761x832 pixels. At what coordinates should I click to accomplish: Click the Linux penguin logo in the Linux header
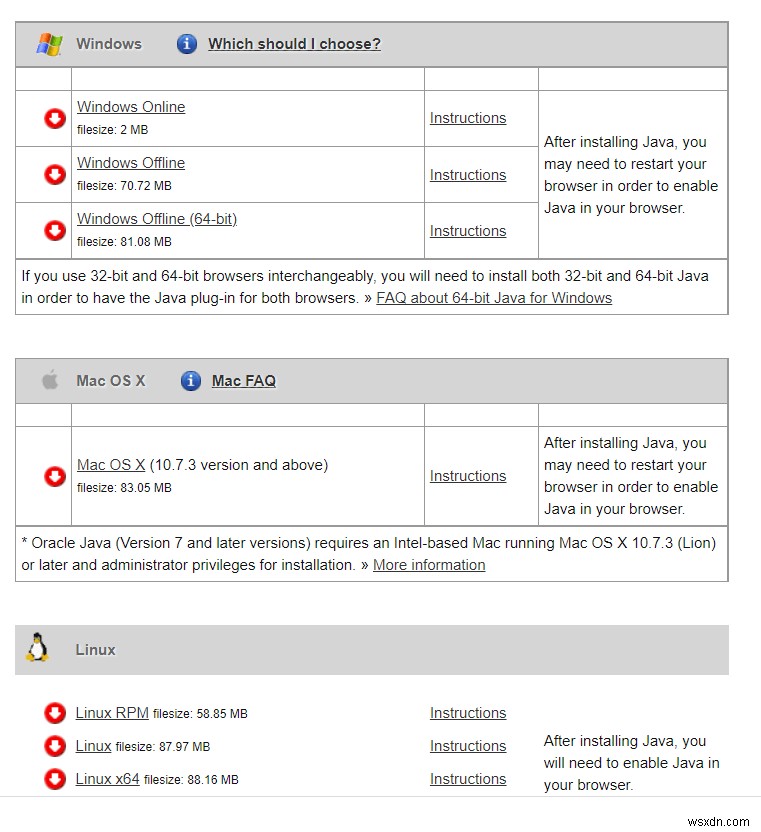39,649
